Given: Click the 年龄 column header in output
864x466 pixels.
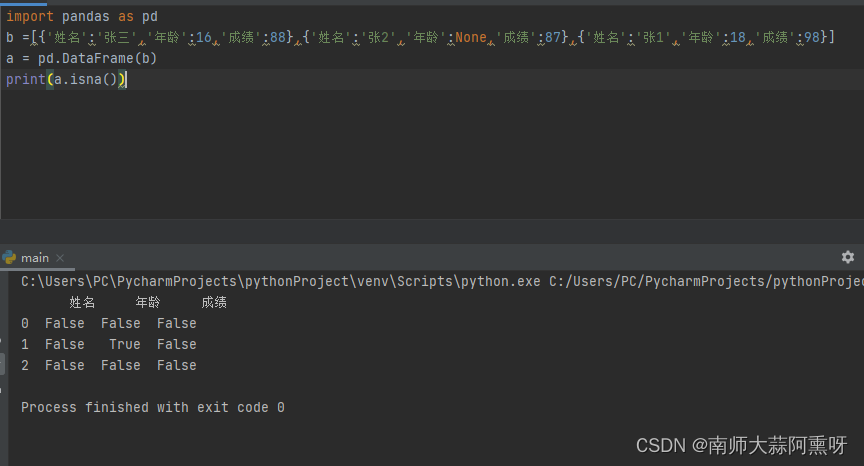Looking at the screenshot, I should click(x=148, y=302).
